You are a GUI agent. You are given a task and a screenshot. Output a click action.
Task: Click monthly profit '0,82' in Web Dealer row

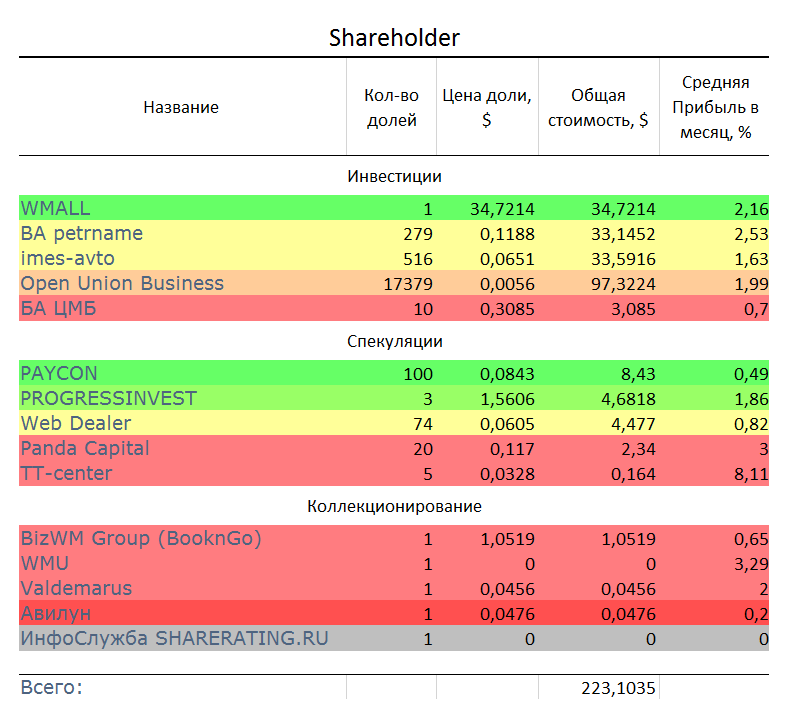751,424
